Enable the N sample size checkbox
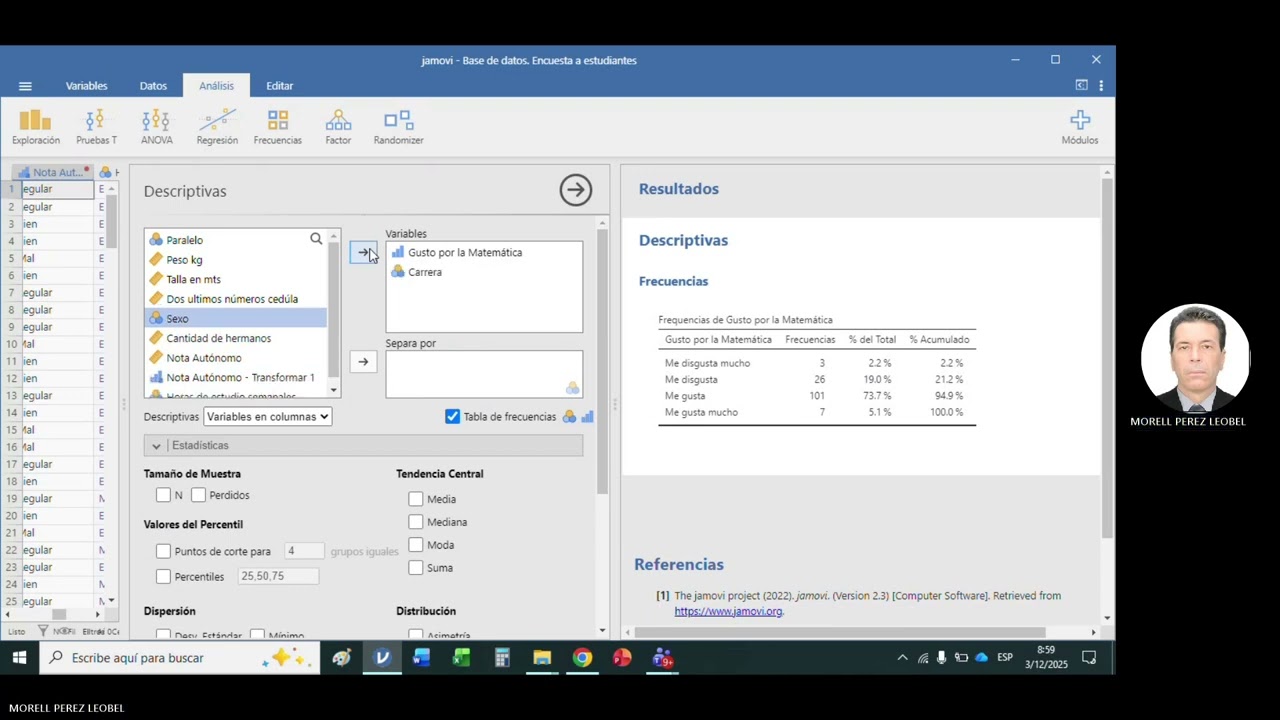The width and height of the screenshot is (1280, 720). pos(164,495)
